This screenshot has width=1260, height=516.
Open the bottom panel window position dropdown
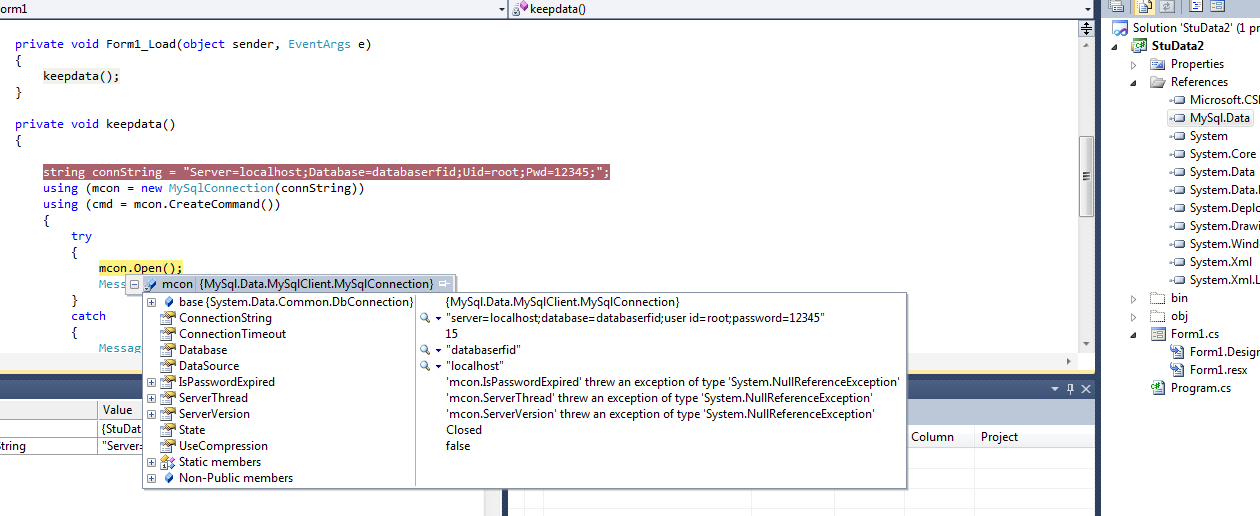(x=1054, y=388)
